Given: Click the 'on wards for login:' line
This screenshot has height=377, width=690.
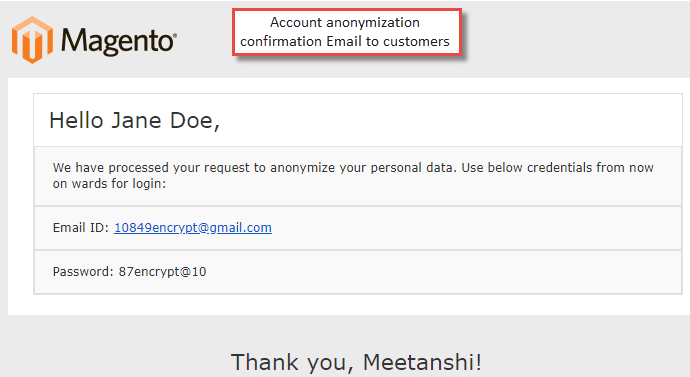Looking at the screenshot, I should [109, 183].
